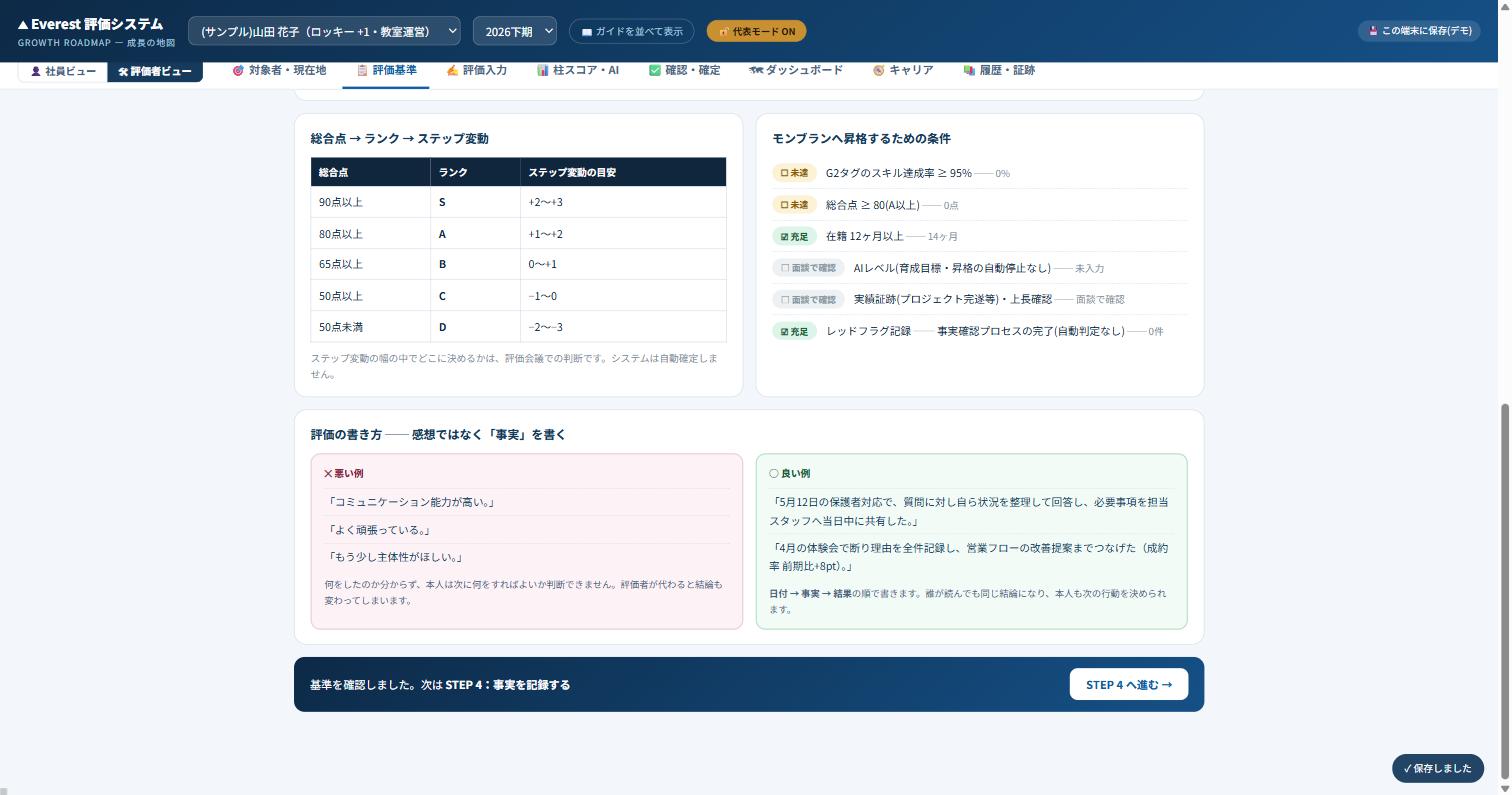This screenshot has height=795, width=1512.
Task: Click the Everest mountain logo icon
Action: [x=23, y=24]
